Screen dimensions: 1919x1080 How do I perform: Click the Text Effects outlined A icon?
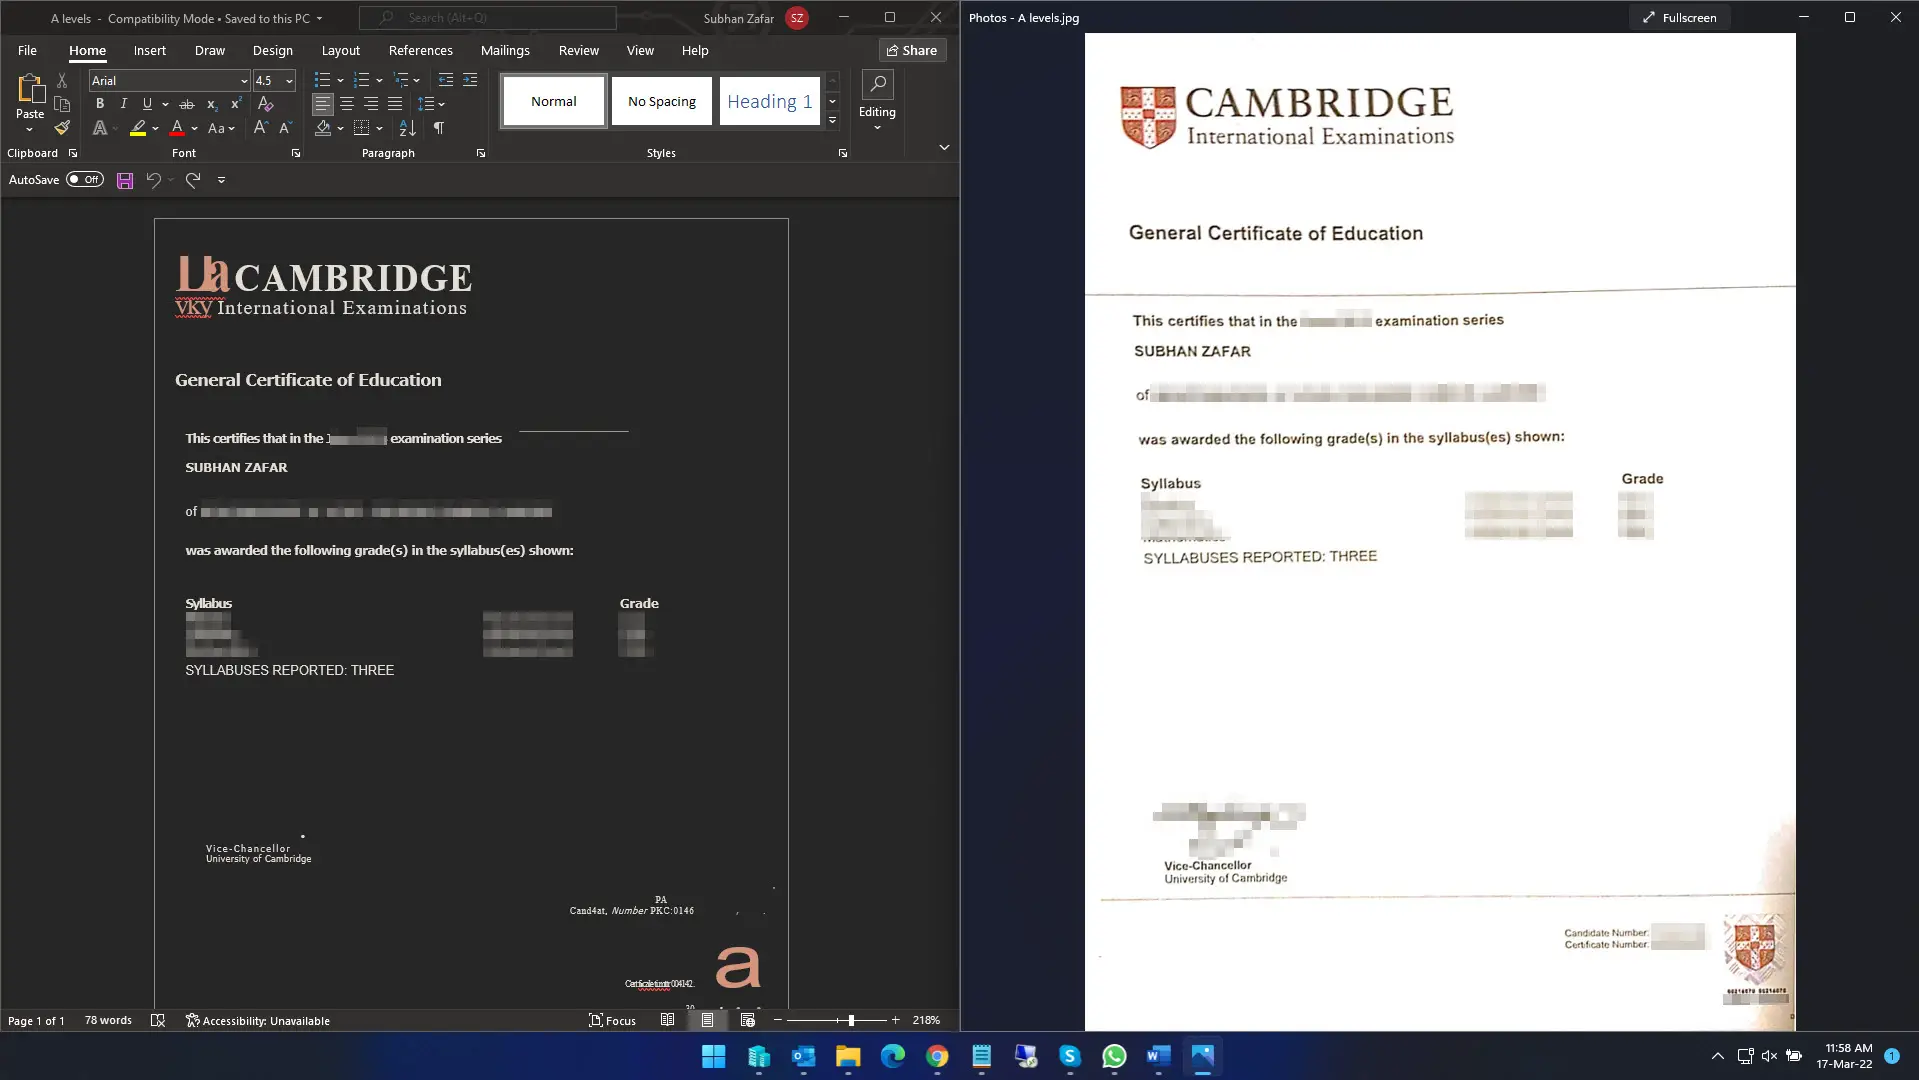(x=99, y=128)
